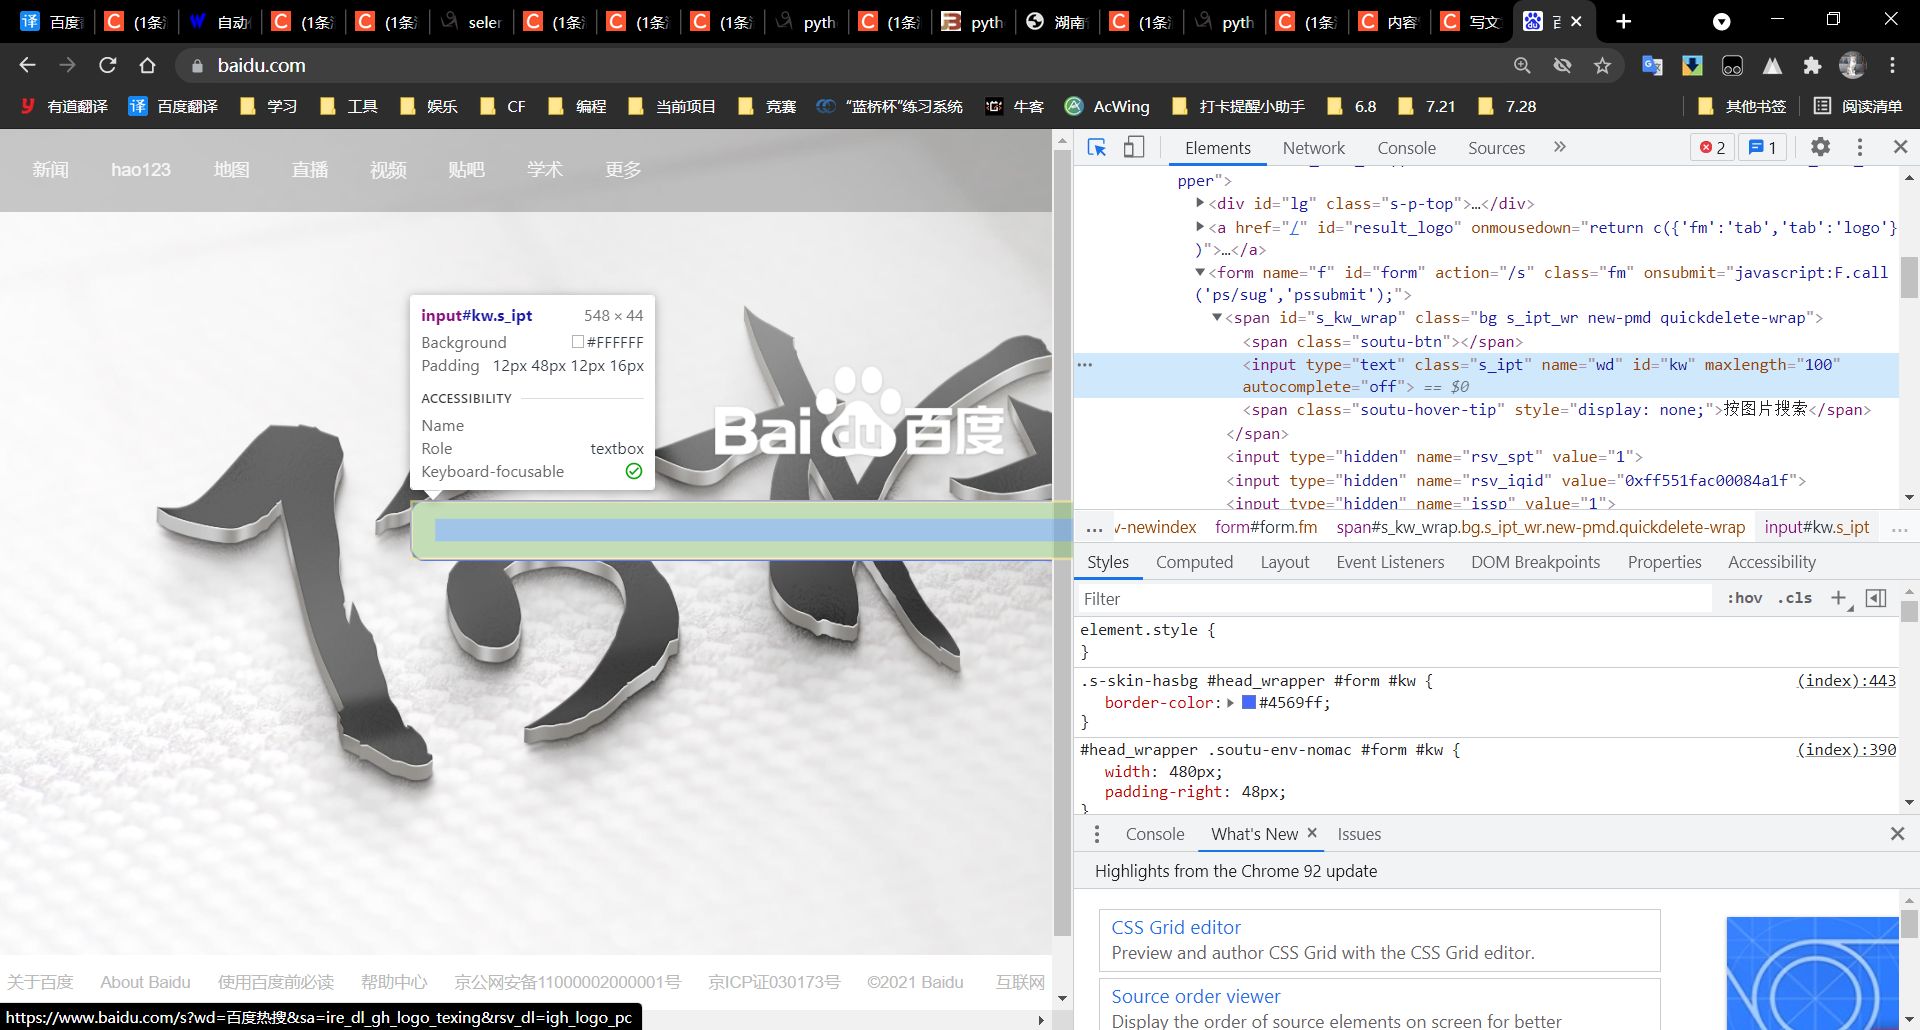Focus the styles Filter input

(x=1395, y=599)
